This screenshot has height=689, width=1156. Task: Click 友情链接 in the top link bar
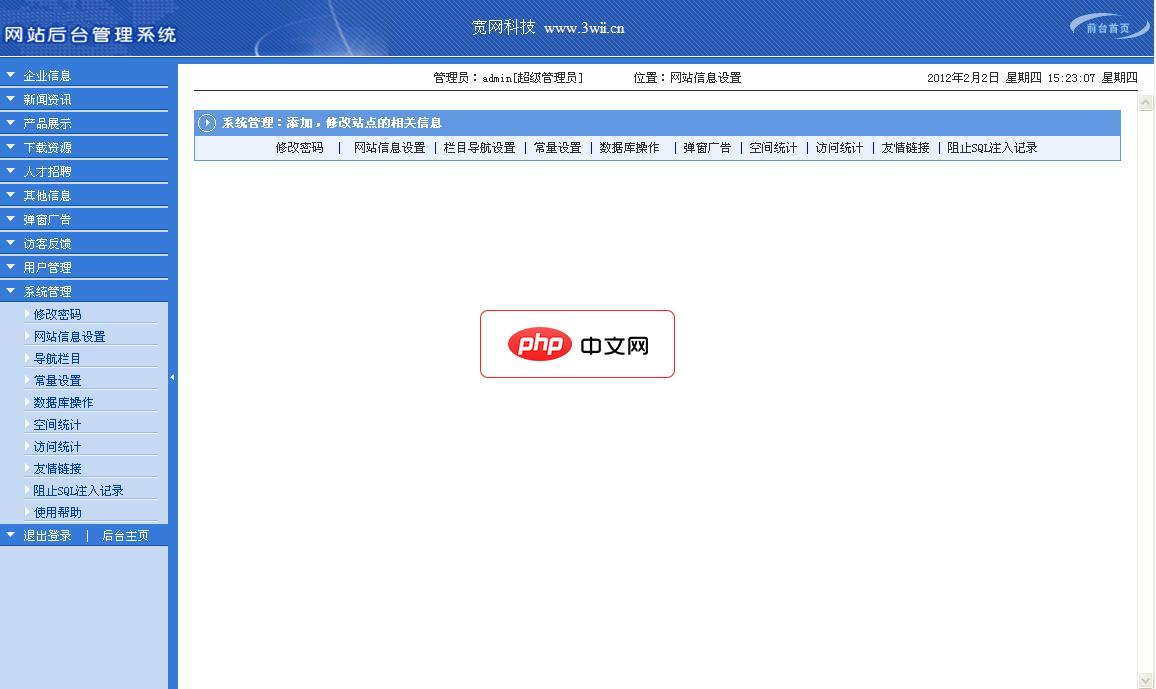[905, 147]
